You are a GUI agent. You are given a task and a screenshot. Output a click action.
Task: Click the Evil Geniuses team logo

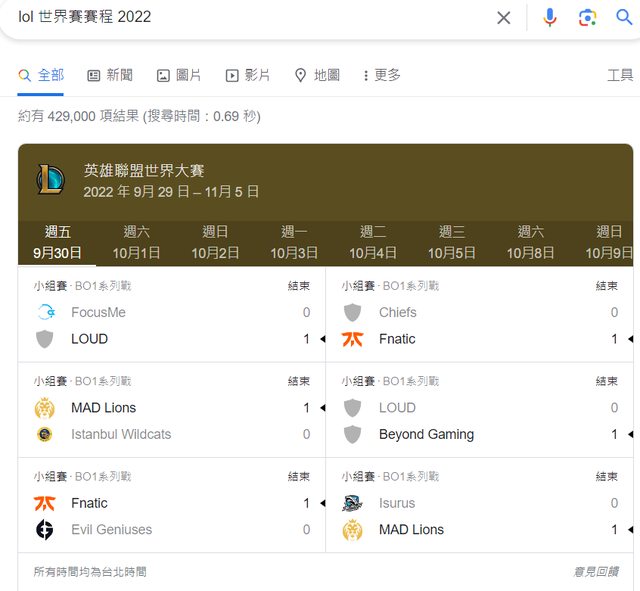[x=44, y=530]
